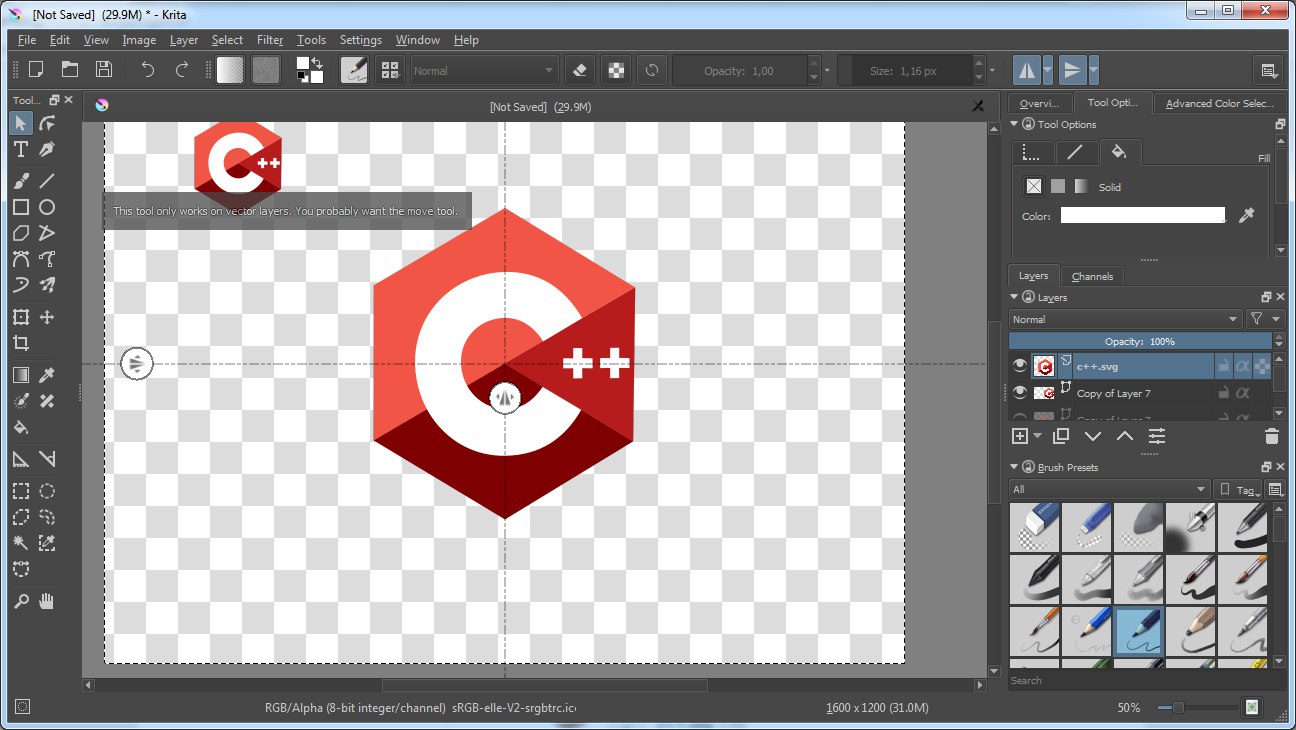Click the Search field under brush presets
1296x730 pixels.
coord(1140,680)
